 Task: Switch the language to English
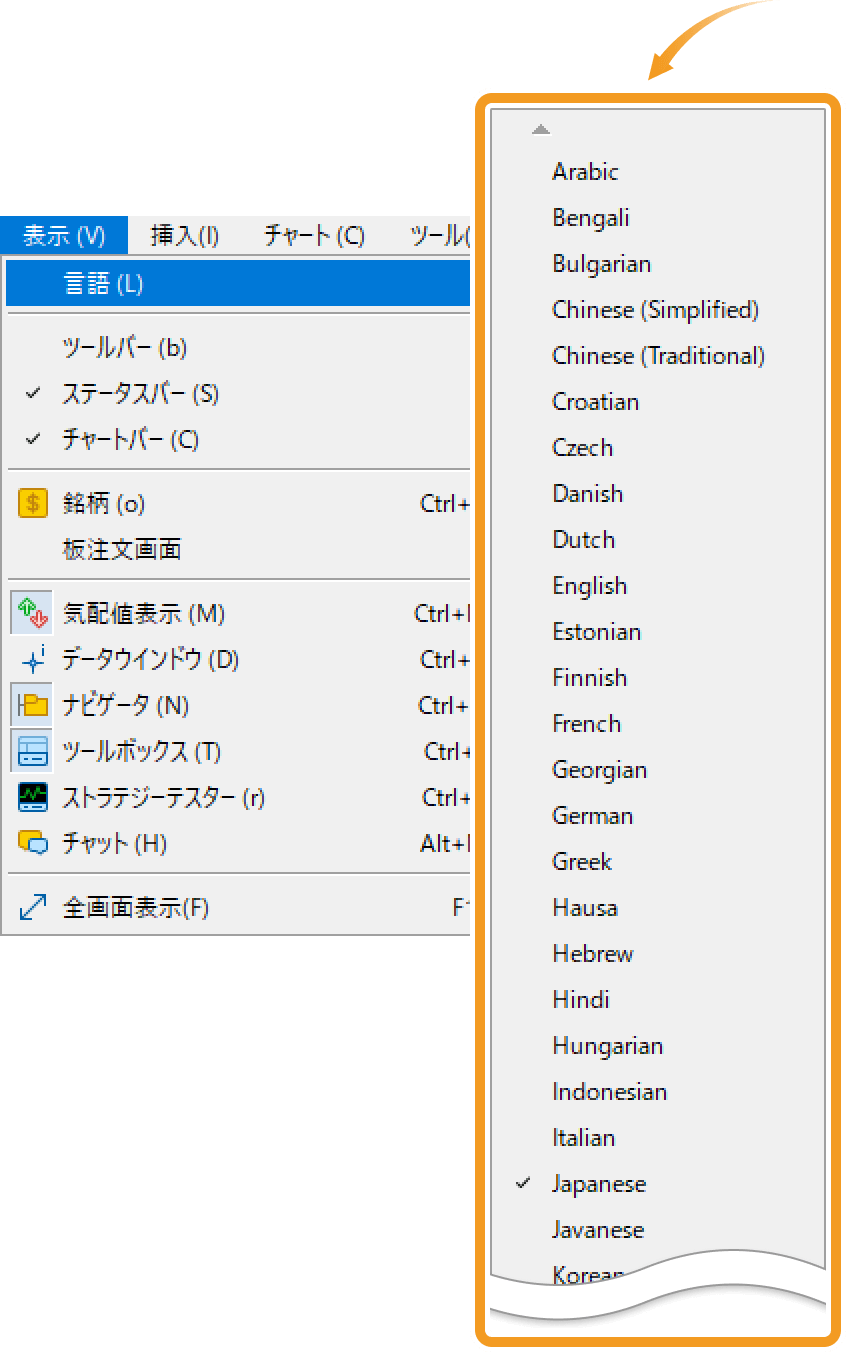pos(590,585)
